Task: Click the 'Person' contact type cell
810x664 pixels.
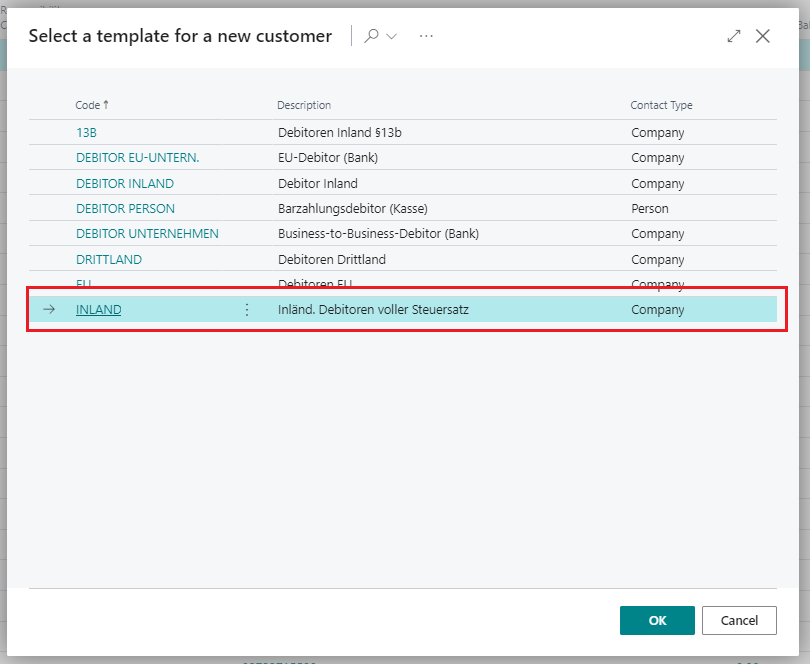Action: pyautogui.click(x=650, y=209)
